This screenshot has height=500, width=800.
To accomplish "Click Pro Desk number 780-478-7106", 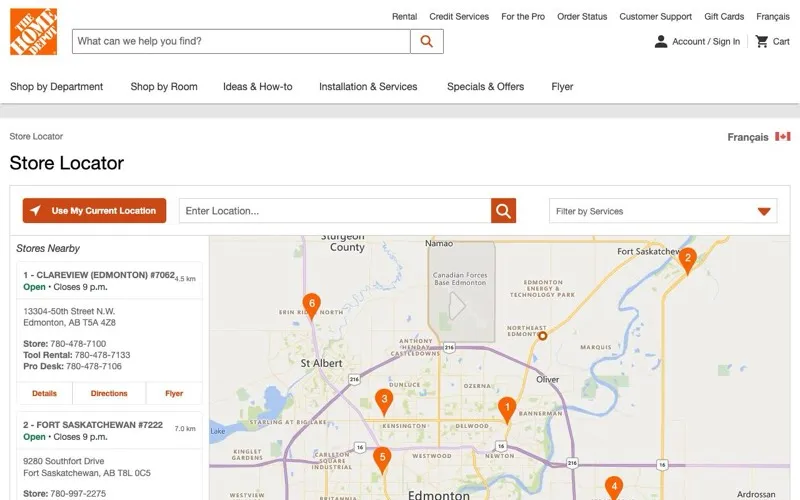I will 94,366.
